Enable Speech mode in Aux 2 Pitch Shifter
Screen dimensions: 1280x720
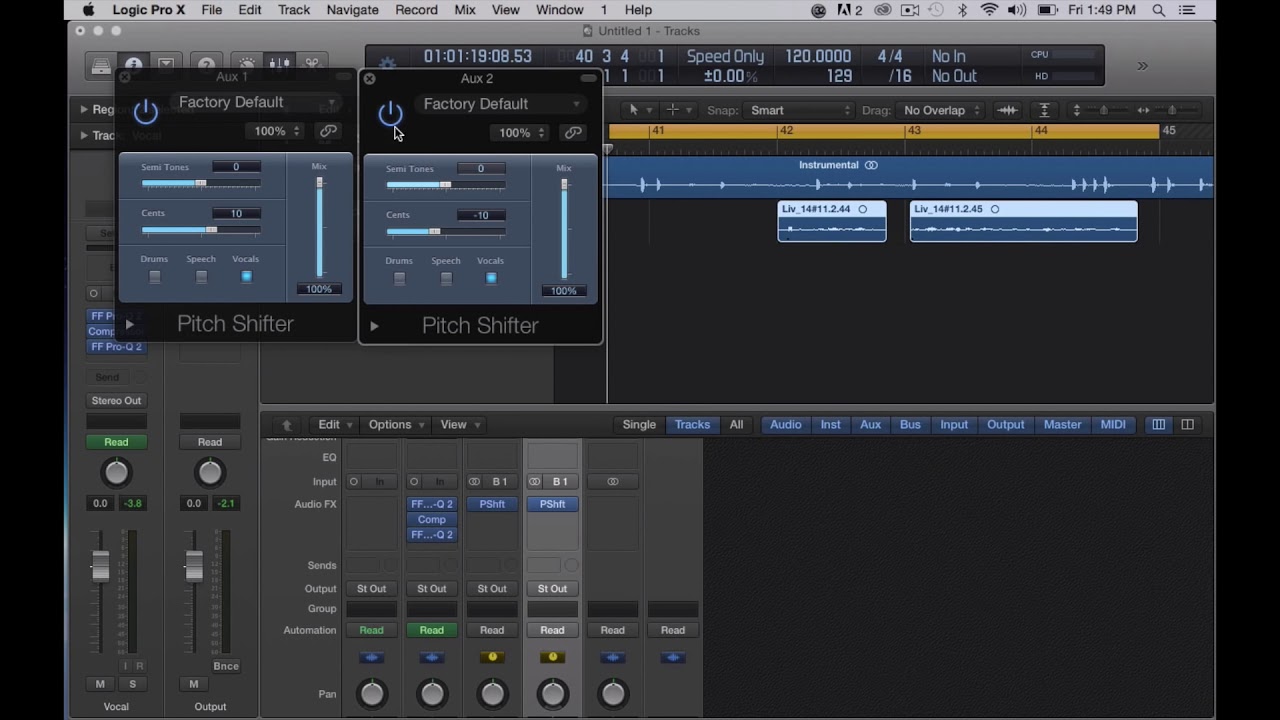click(446, 278)
